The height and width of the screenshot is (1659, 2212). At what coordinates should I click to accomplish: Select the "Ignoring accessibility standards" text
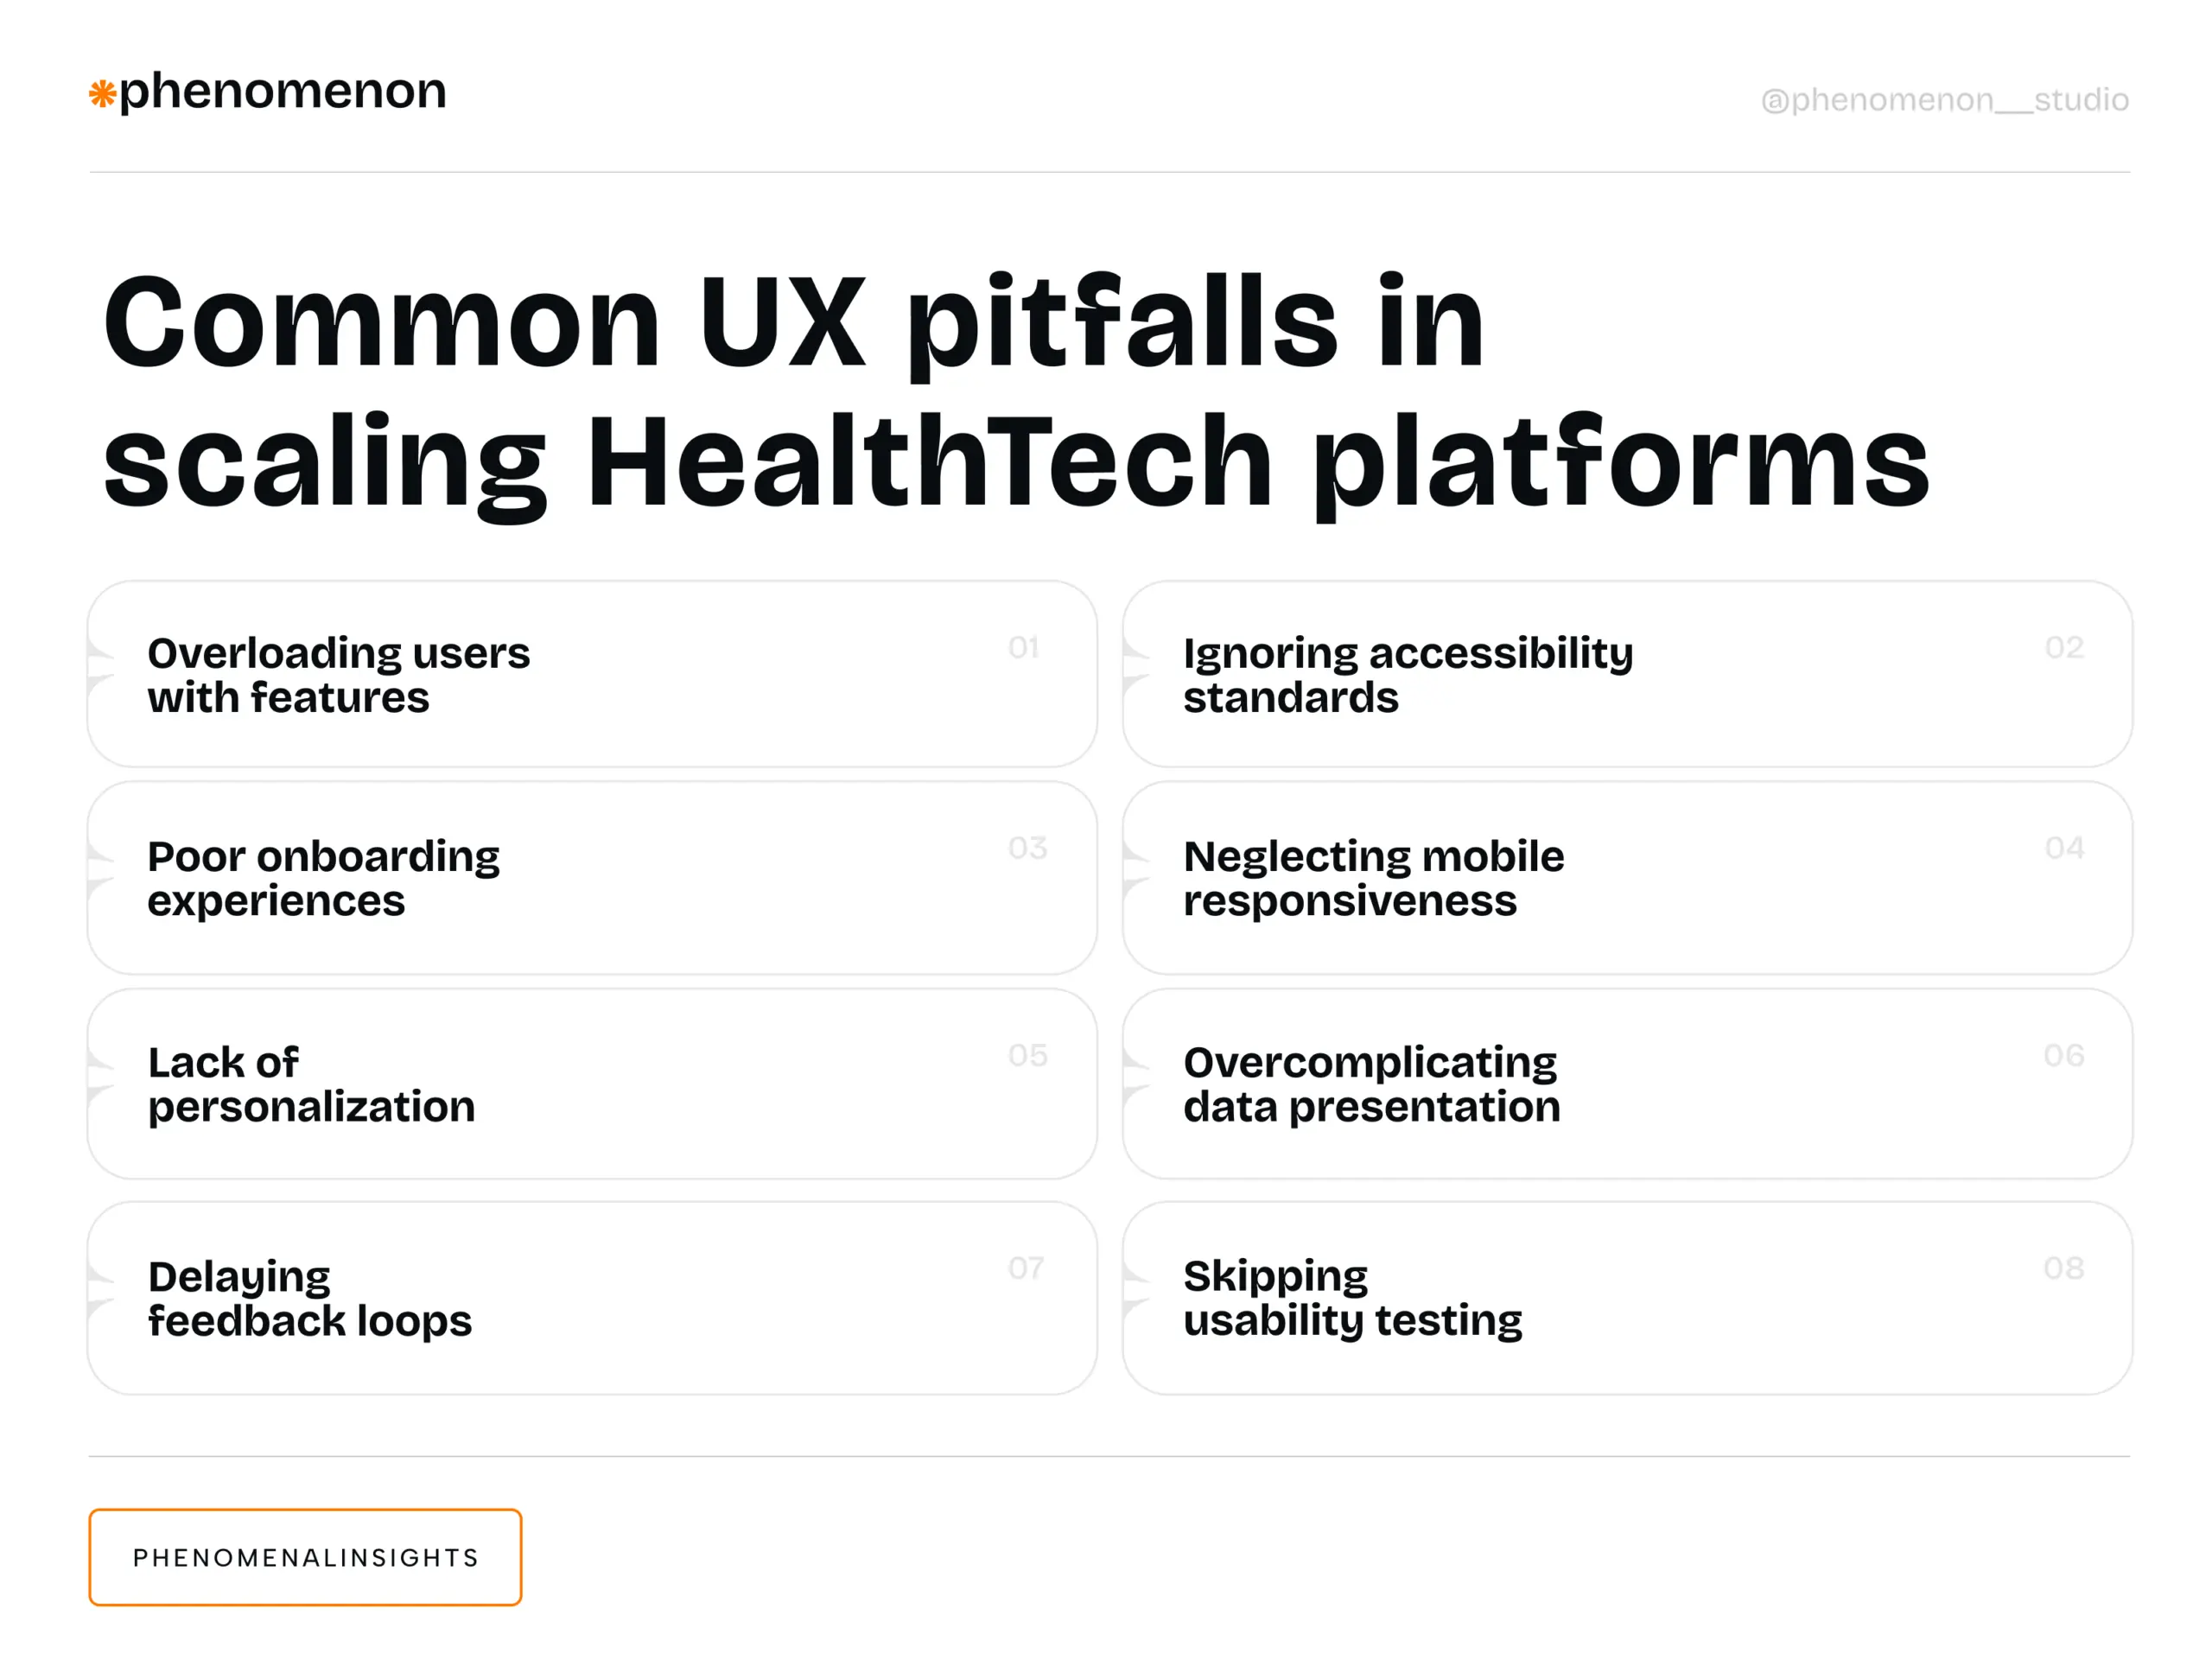click(x=1407, y=675)
